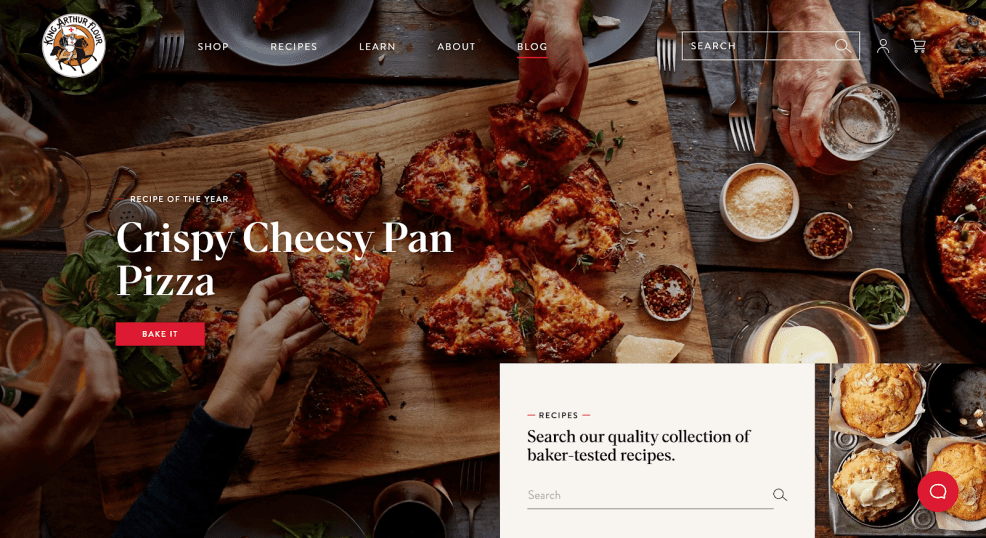
Task: Open the red chat bubble widget
Action: pyautogui.click(x=938, y=491)
